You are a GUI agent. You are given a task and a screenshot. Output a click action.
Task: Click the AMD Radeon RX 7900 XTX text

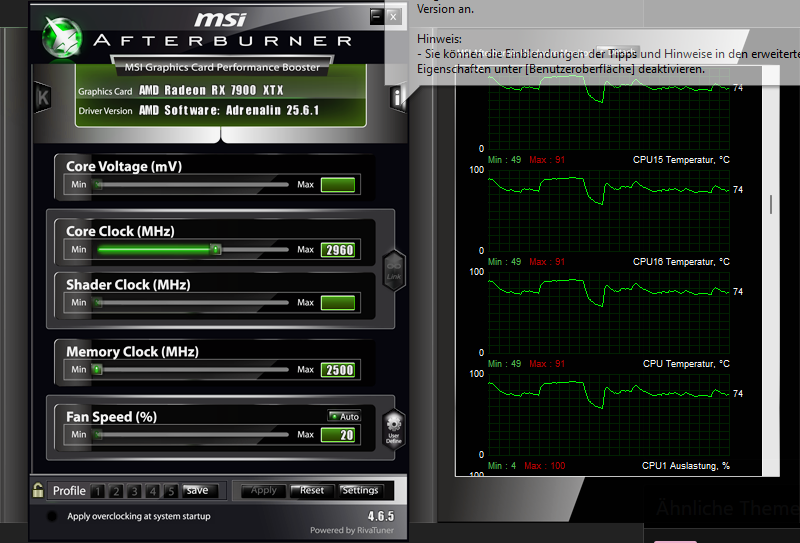(211, 90)
